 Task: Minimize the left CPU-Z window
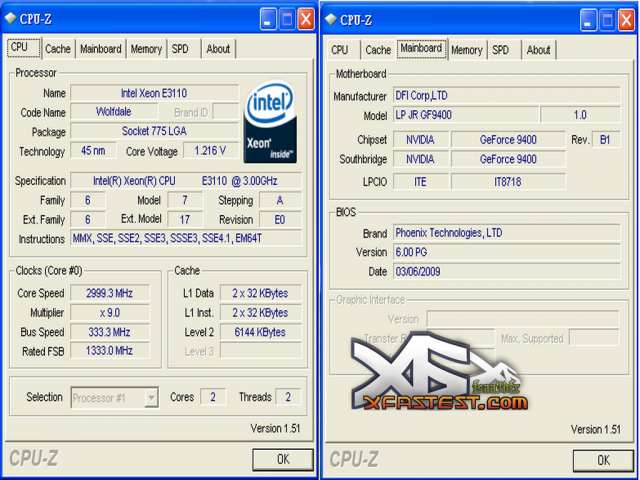(x=268, y=19)
